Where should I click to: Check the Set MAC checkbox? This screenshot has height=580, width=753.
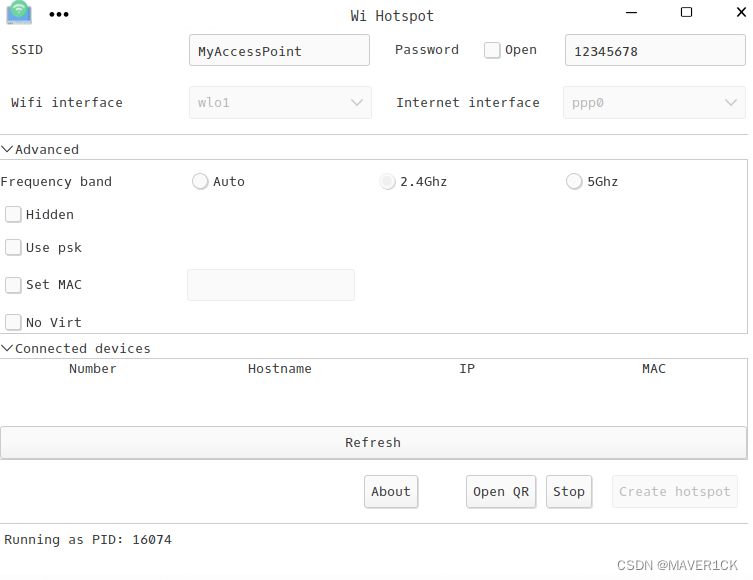click(x=13, y=285)
